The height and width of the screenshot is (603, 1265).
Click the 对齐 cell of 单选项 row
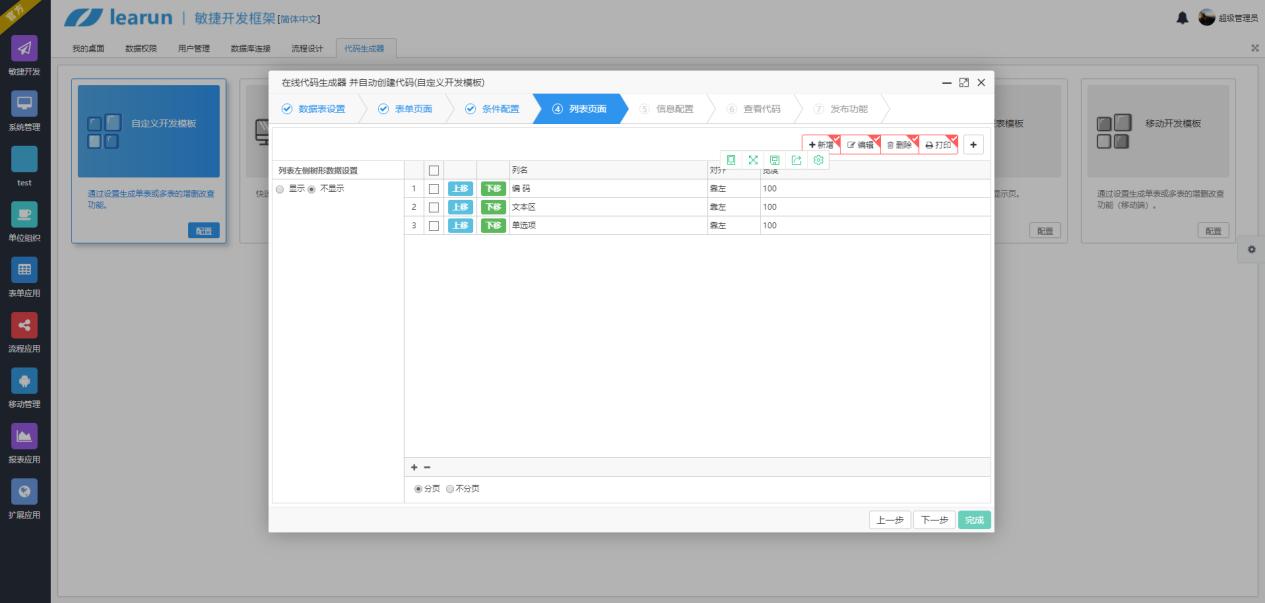tap(732, 226)
